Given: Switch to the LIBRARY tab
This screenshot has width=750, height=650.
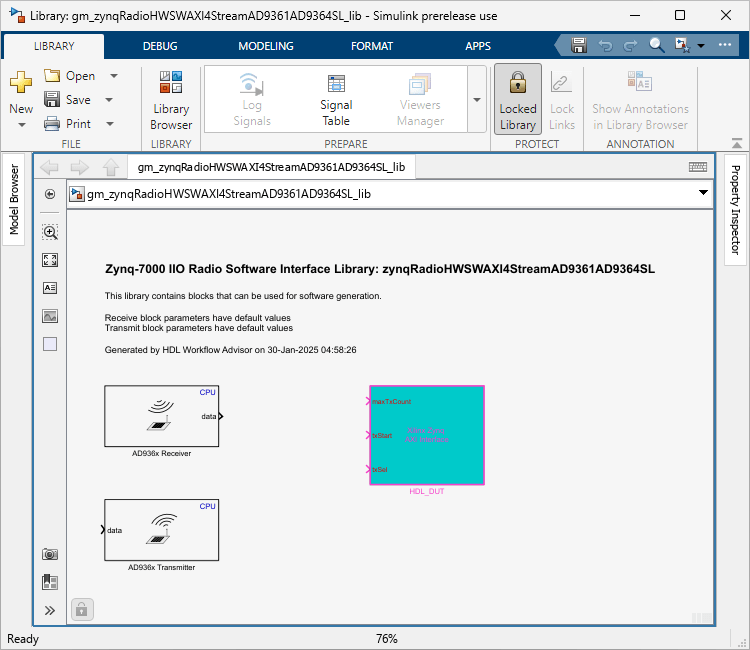Looking at the screenshot, I should 54,46.
